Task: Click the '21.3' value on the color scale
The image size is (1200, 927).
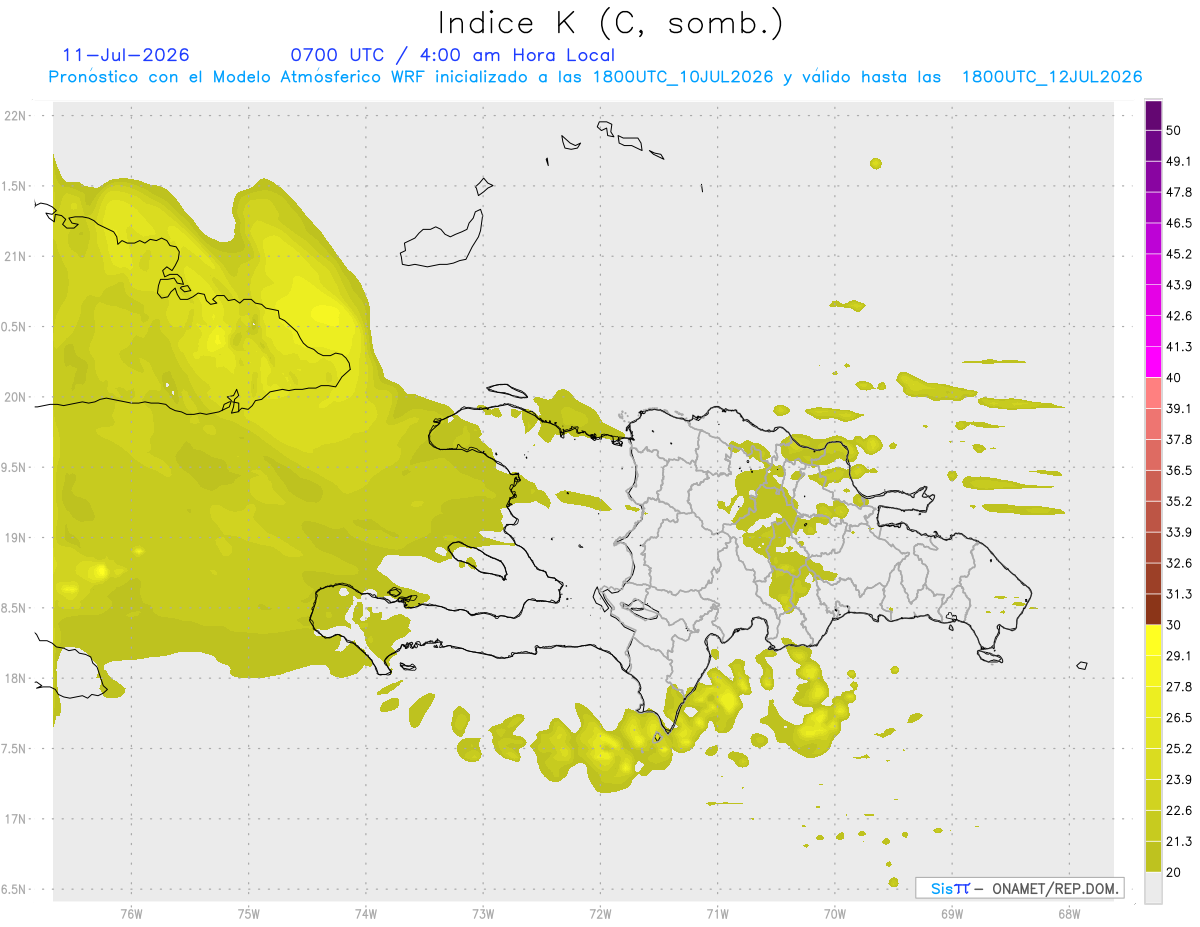Action: coord(1179,841)
